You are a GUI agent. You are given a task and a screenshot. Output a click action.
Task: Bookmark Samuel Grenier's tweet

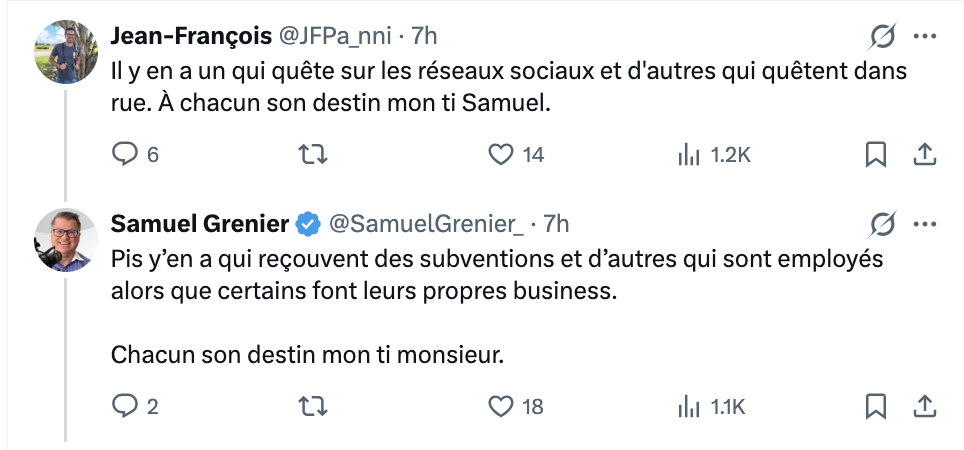pos(875,406)
